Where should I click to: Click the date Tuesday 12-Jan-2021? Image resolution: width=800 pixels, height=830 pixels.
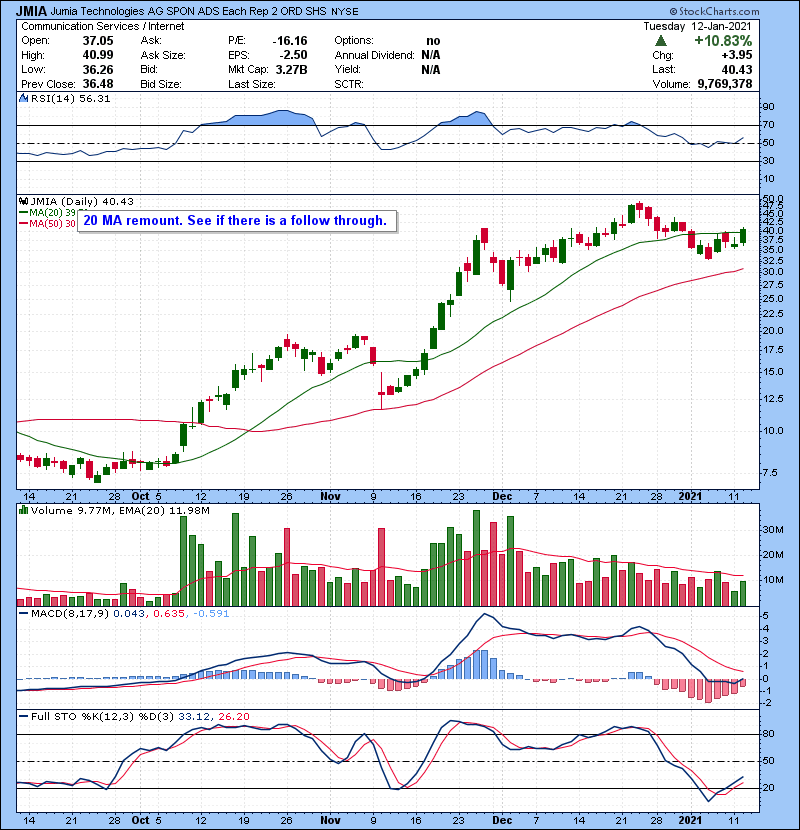pyautogui.click(x=697, y=26)
